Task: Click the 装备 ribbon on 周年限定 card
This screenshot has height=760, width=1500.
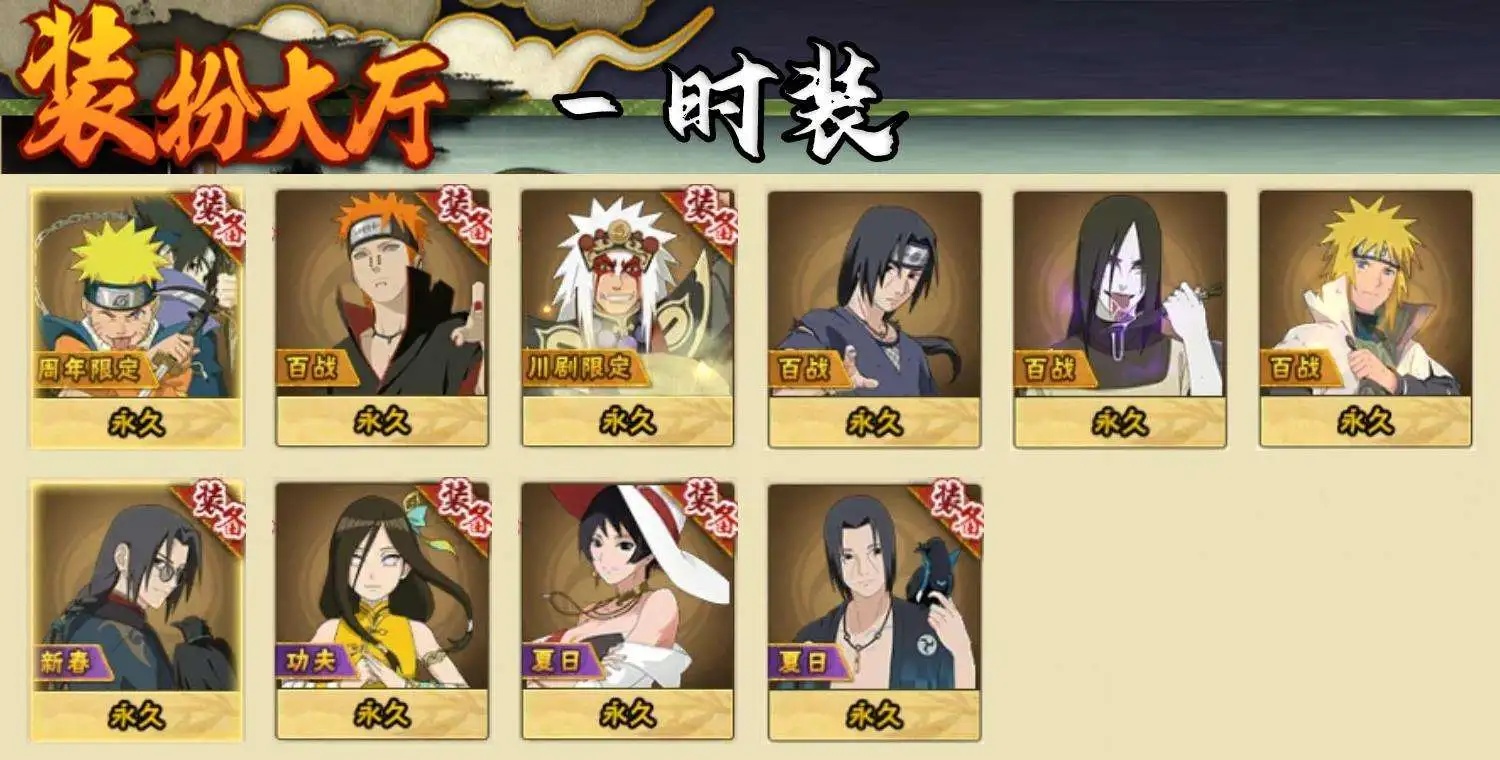Action: click(x=217, y=216)
